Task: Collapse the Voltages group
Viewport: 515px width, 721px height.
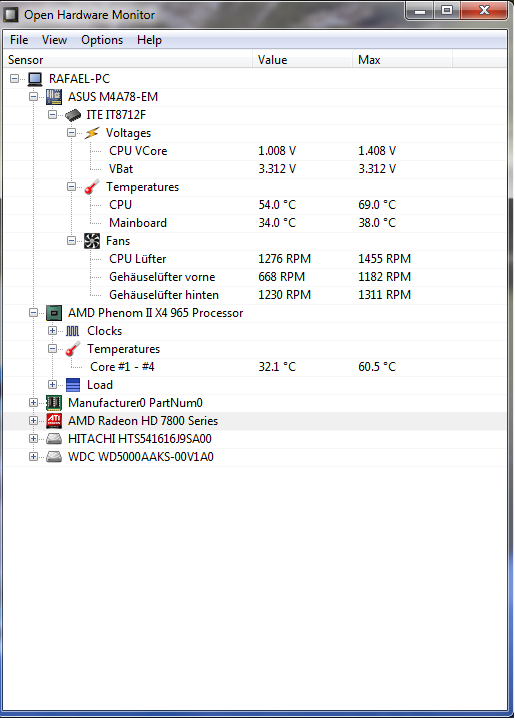Action: point(71,132)
